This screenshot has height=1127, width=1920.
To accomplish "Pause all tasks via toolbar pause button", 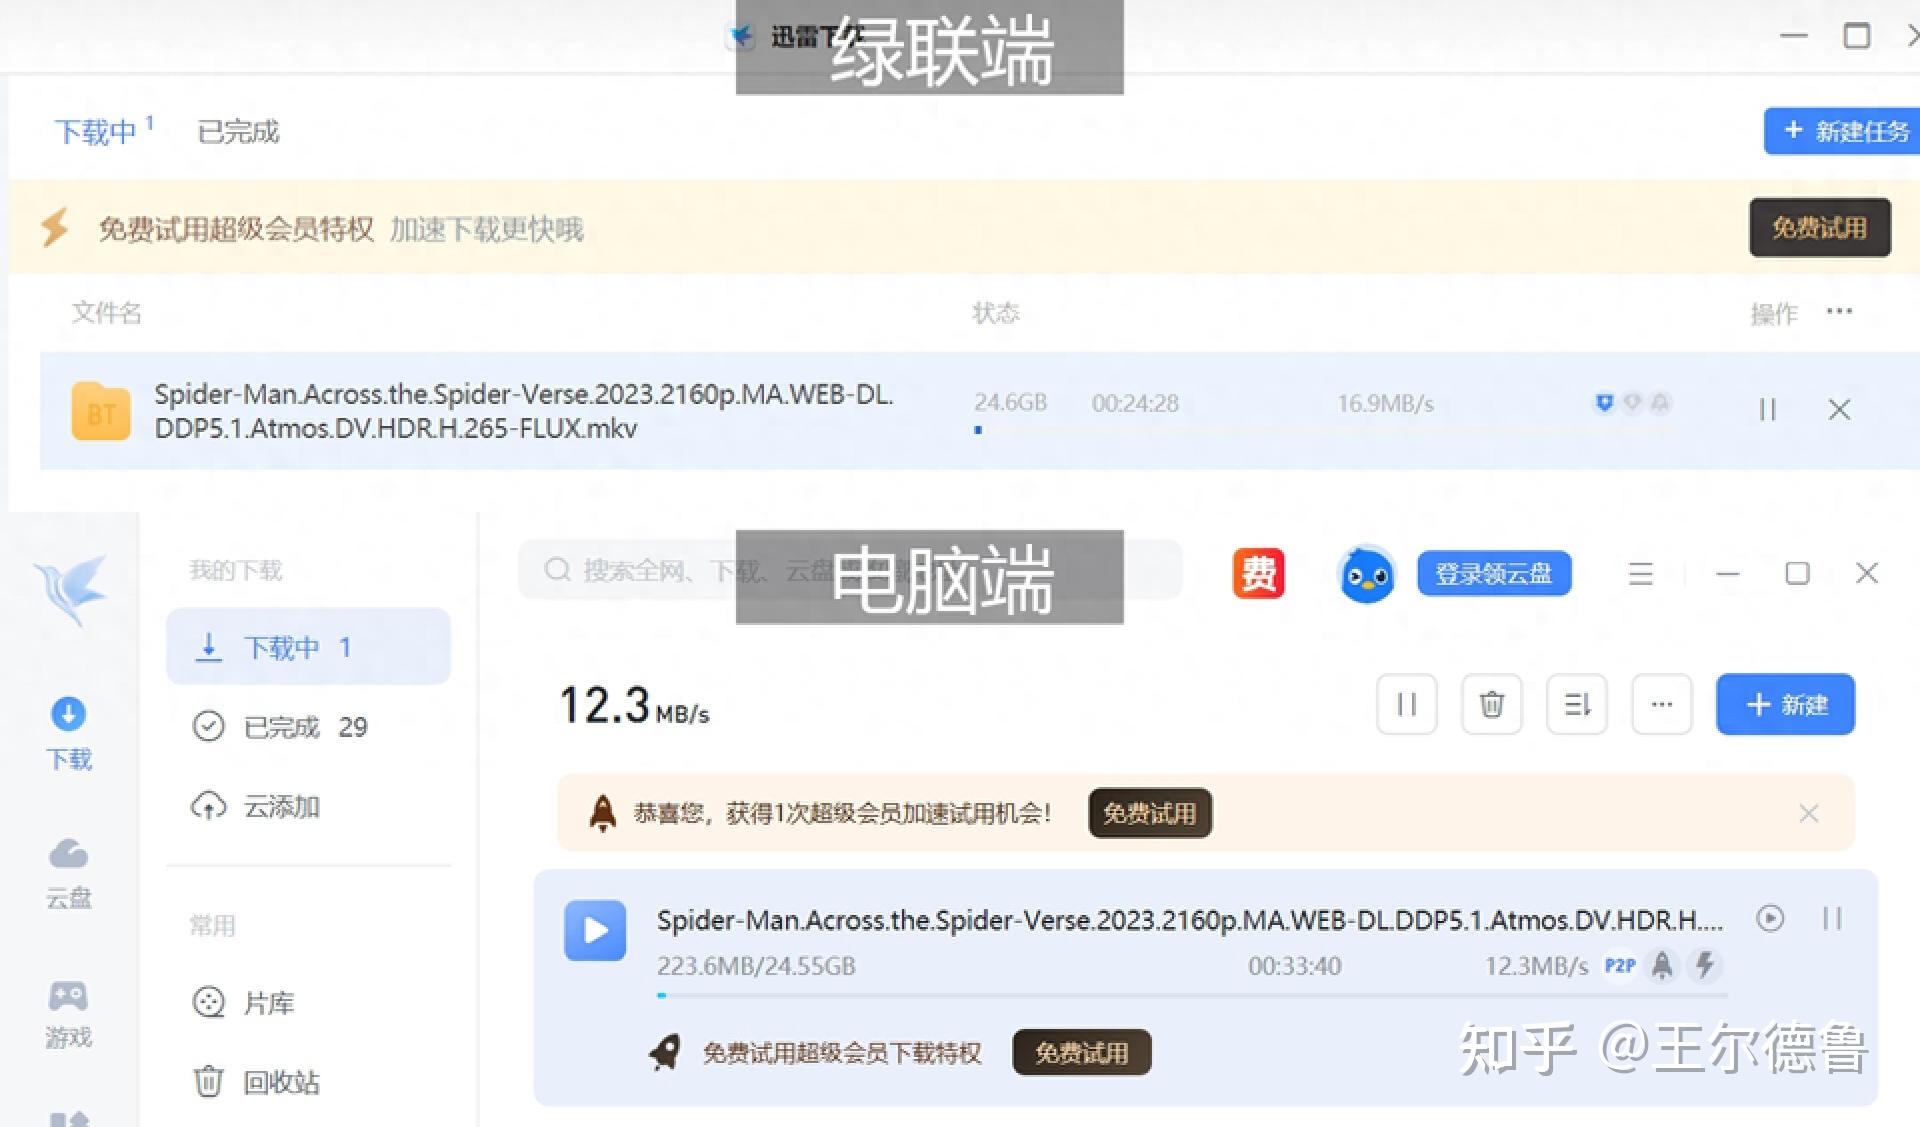I will coord(1407,705).
